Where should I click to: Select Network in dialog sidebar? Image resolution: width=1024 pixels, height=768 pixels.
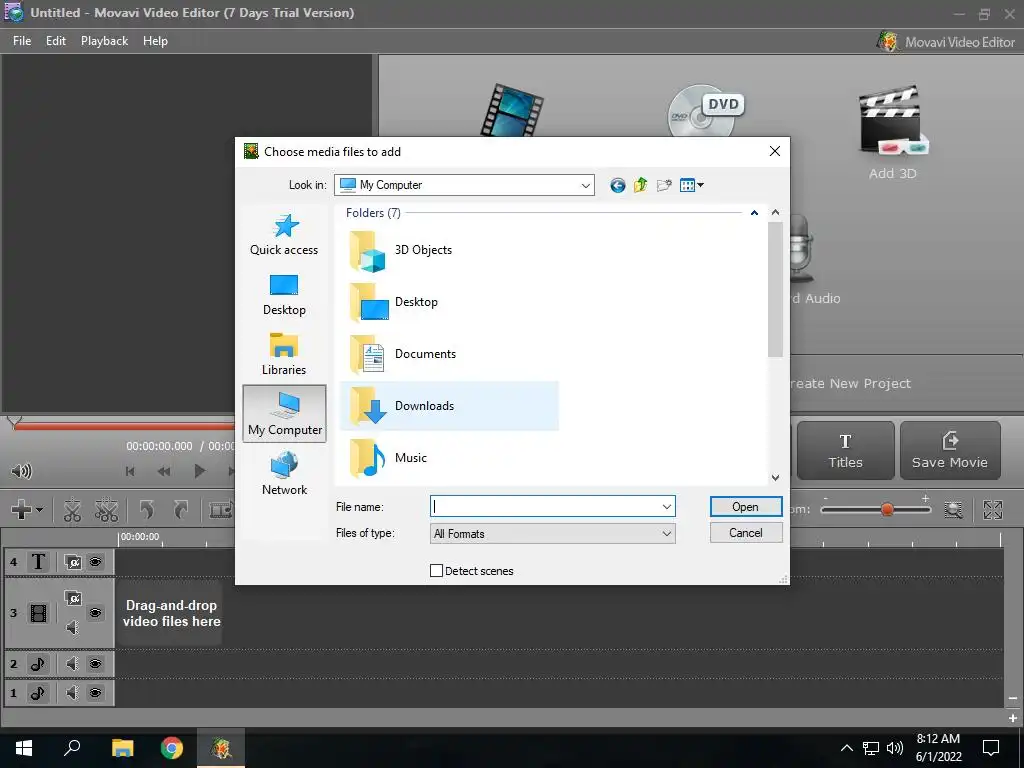tap(284, 474)
